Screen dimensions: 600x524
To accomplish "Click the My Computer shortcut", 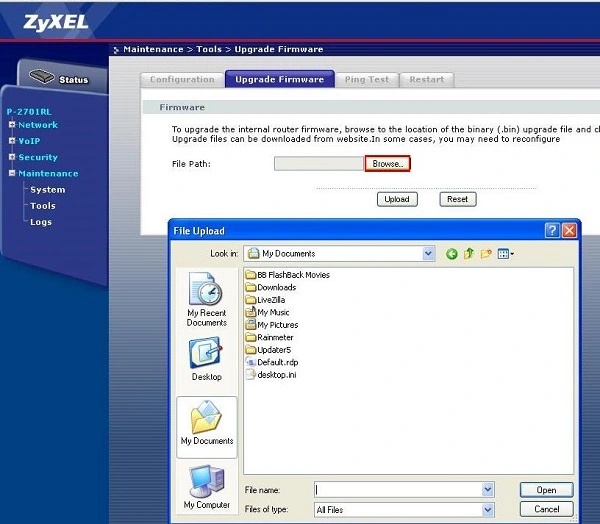I will 206,487.
